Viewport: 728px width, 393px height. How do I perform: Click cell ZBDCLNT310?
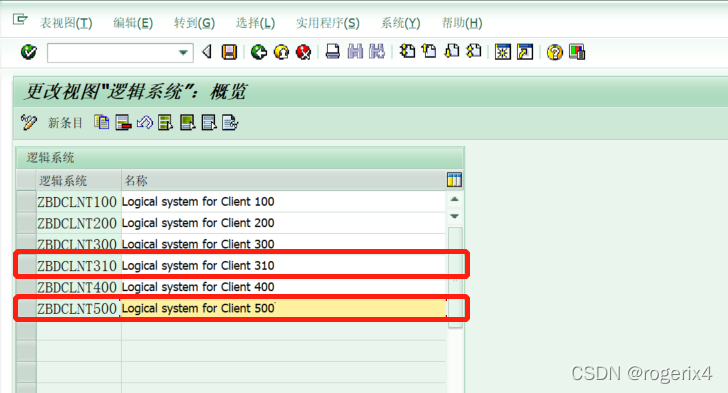78,266
